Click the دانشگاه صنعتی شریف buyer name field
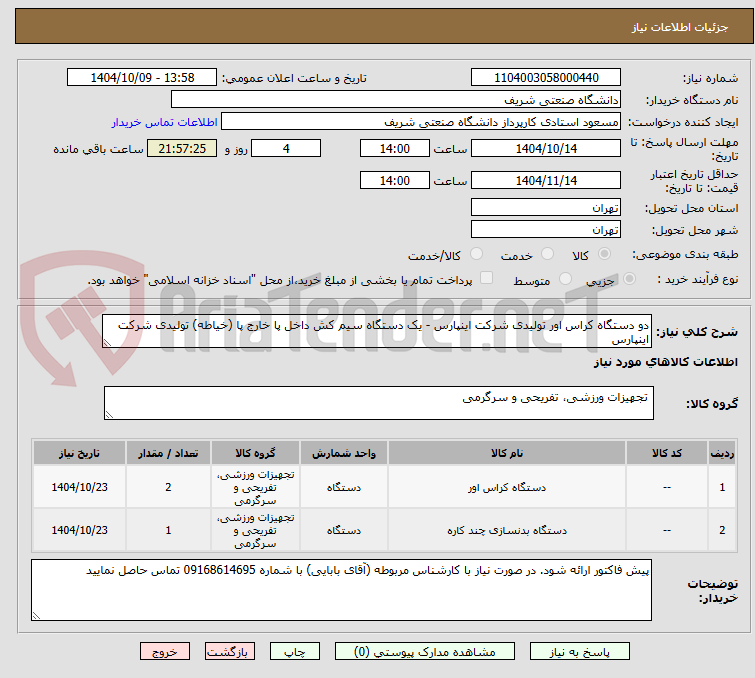Screen dimensions: 755x678 coord(395,100)
